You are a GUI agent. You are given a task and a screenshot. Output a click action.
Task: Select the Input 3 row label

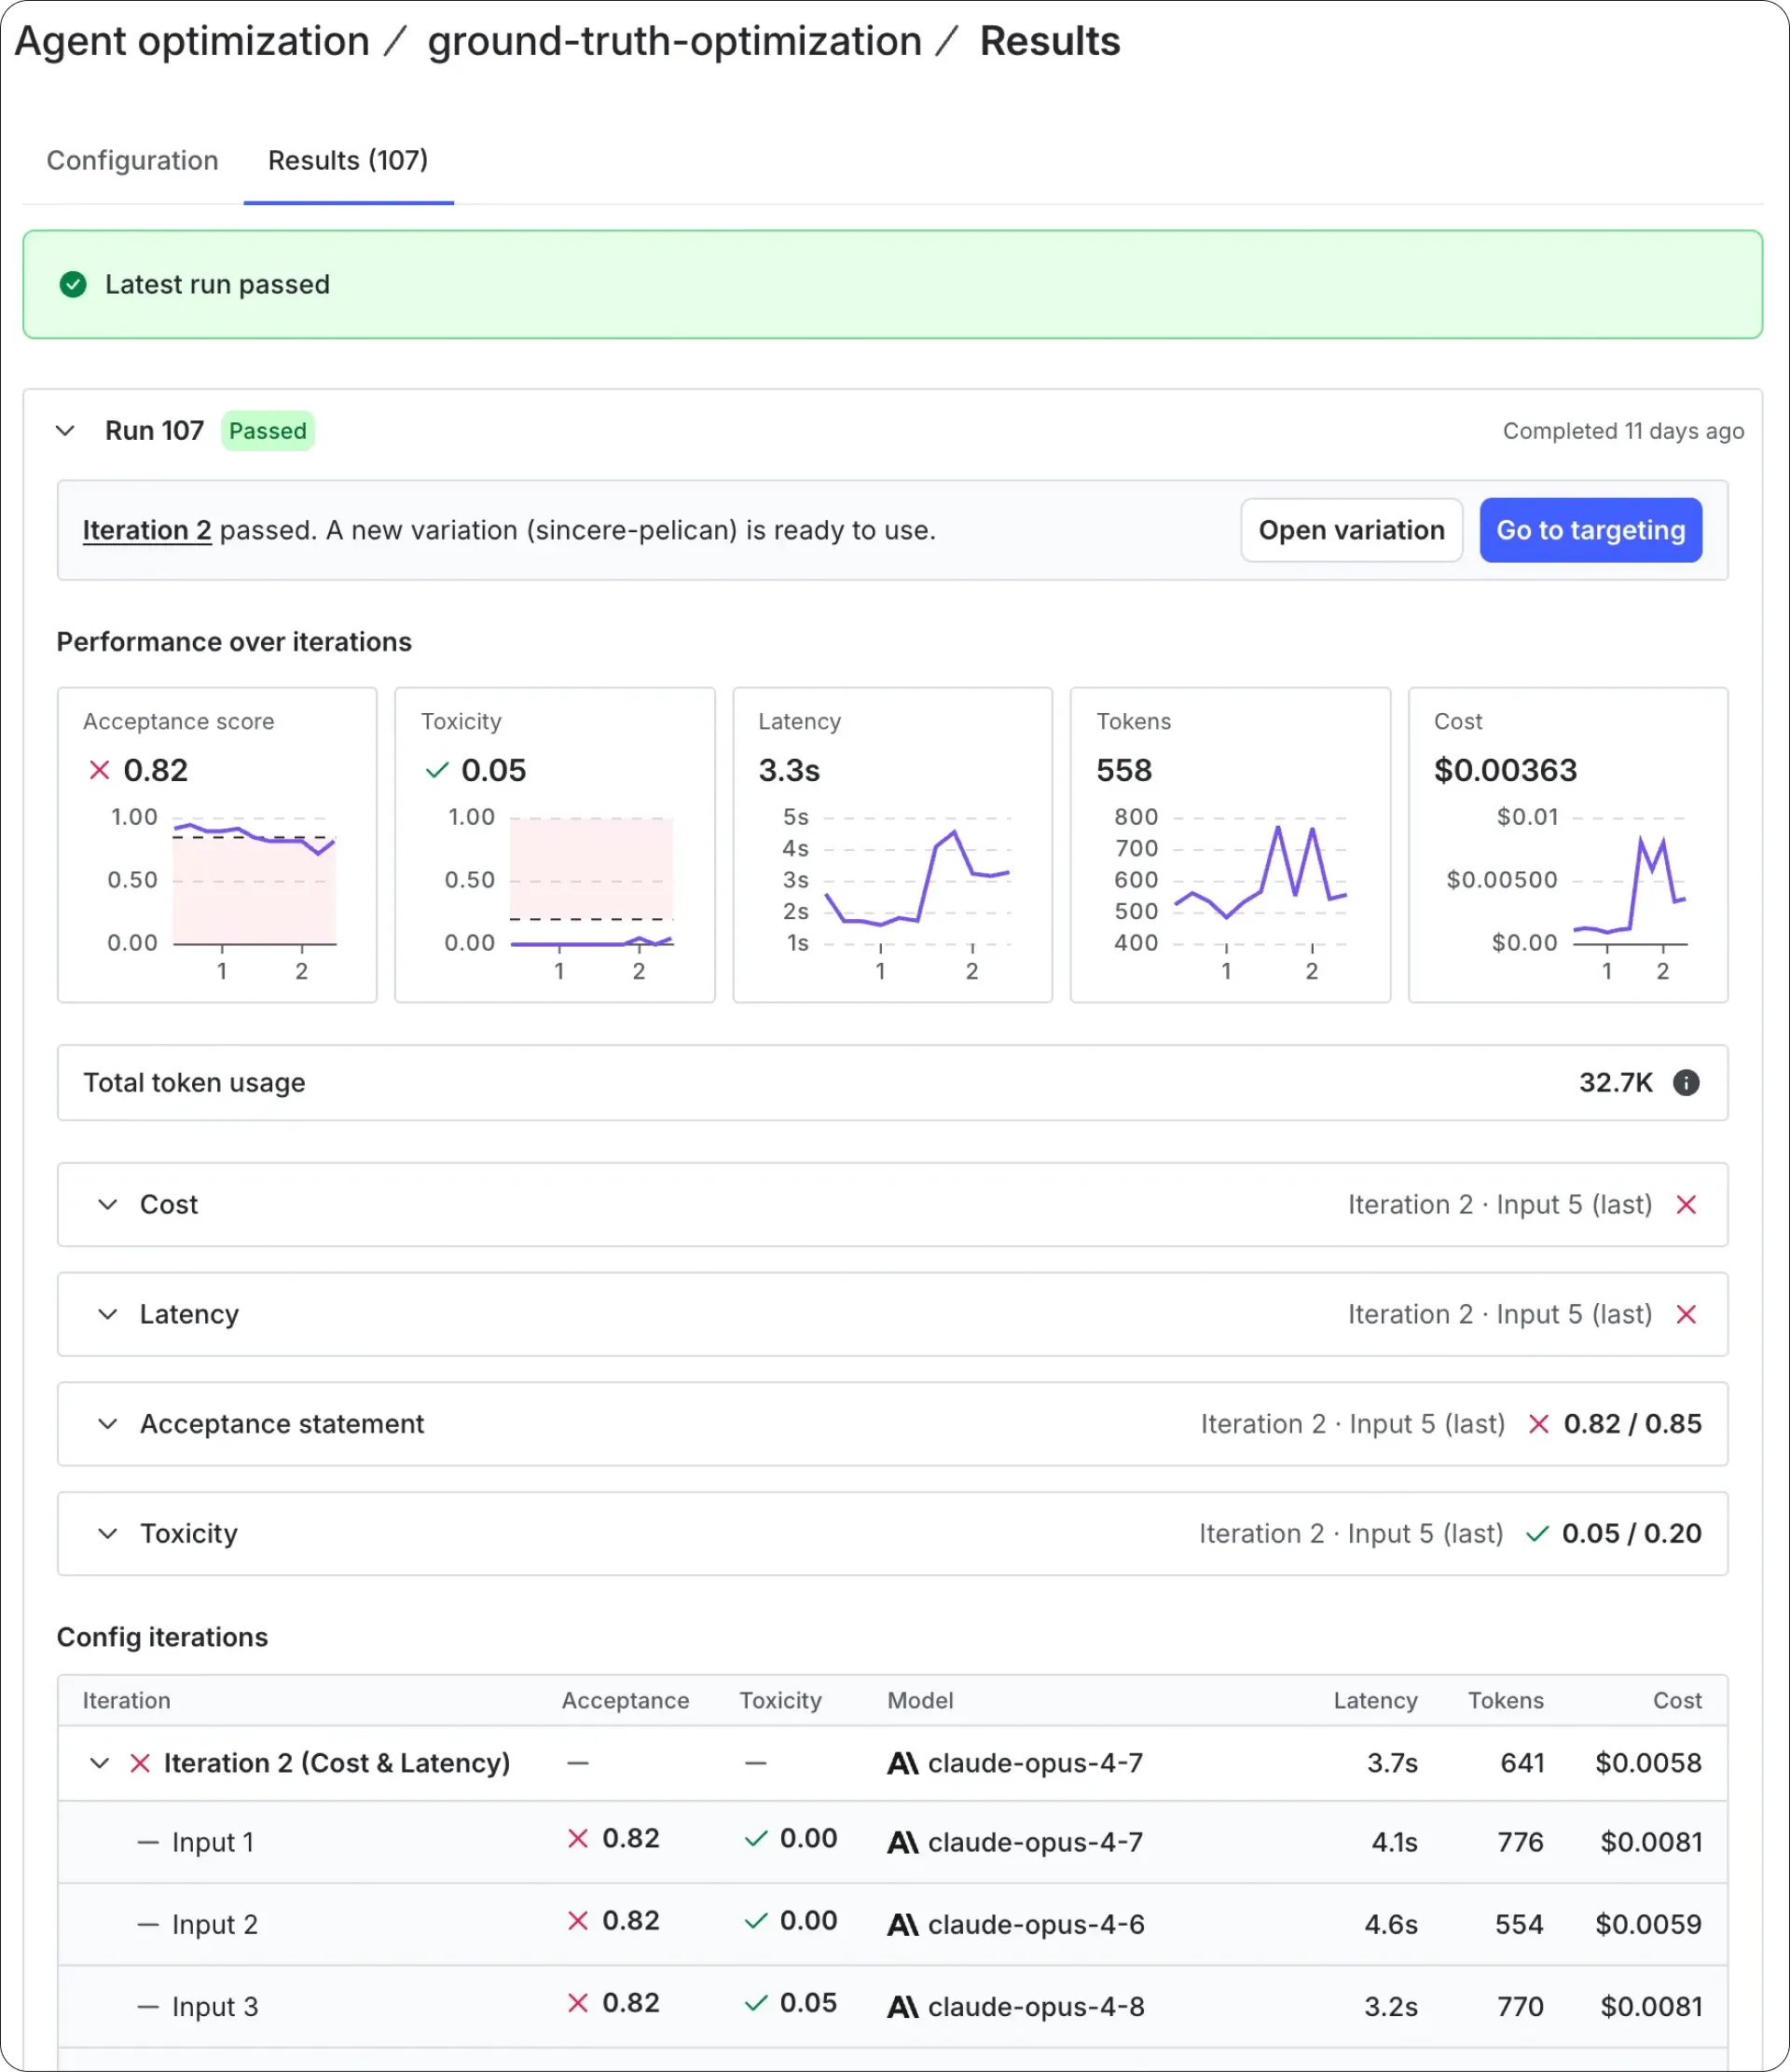215,2006
